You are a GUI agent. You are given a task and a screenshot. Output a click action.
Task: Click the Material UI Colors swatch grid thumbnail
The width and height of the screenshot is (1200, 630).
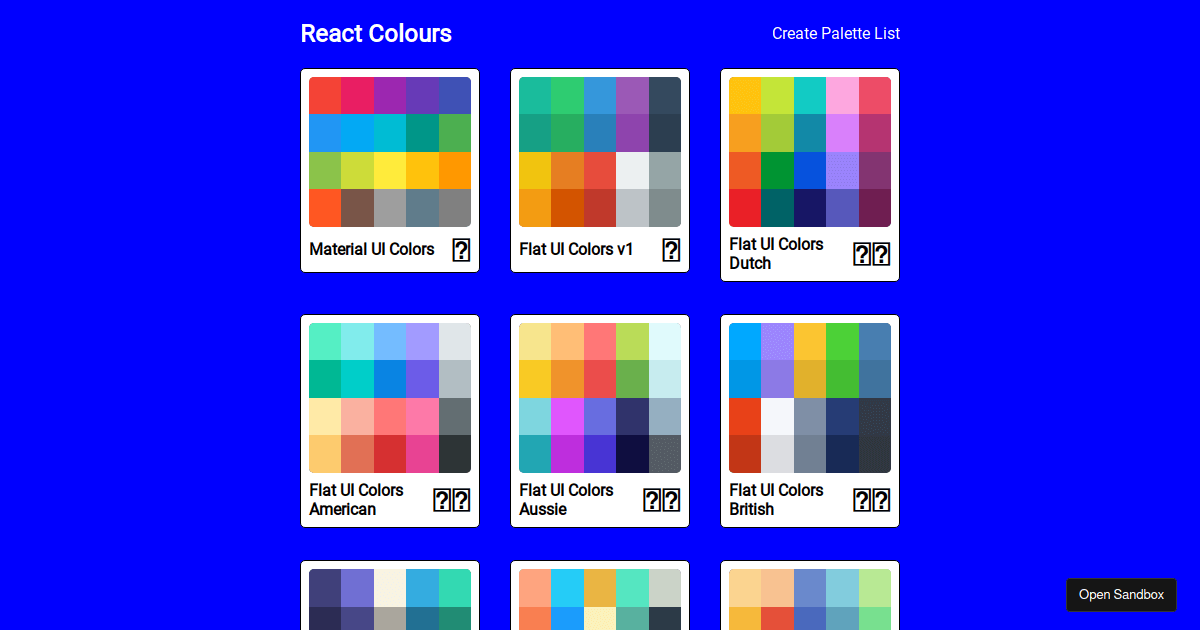(390, 152)
